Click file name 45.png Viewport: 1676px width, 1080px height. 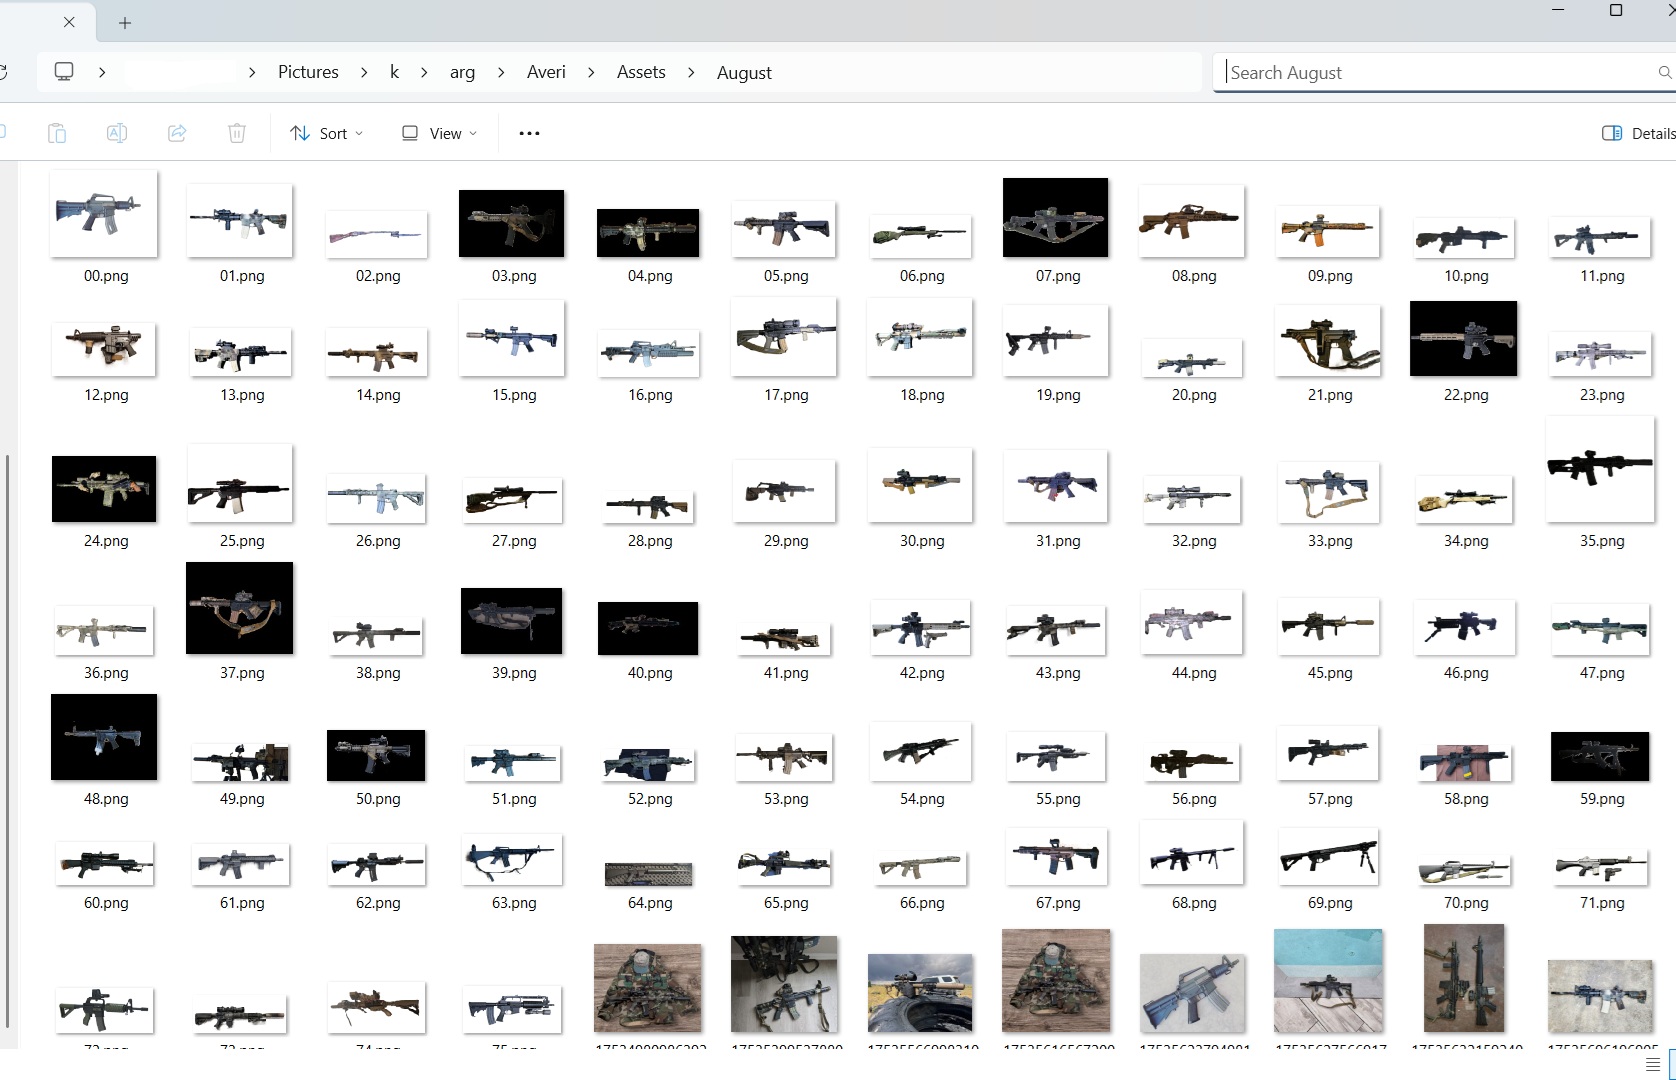point(1330,673)
